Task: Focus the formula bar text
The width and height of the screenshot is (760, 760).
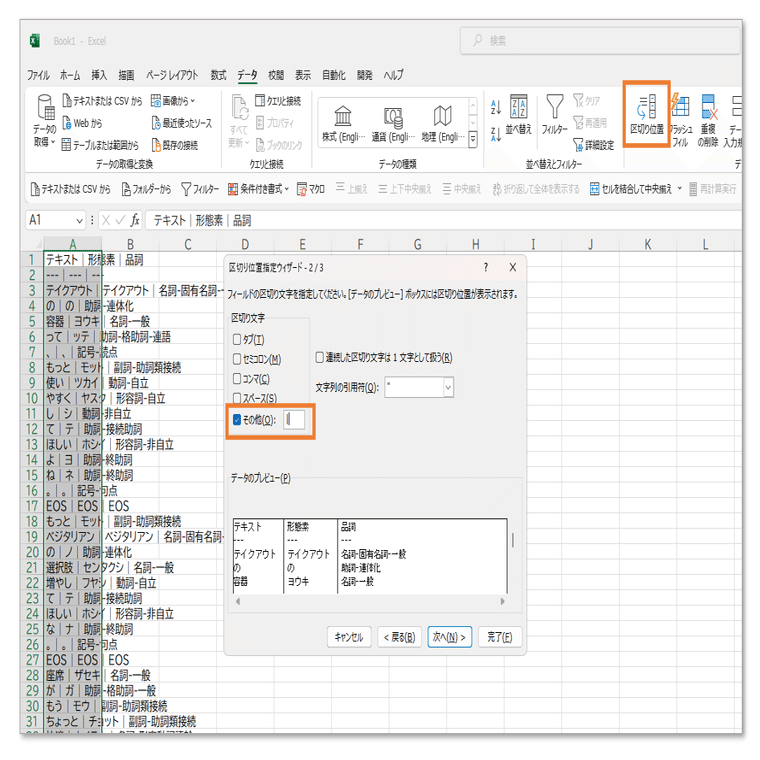Action: click(442, 221)
